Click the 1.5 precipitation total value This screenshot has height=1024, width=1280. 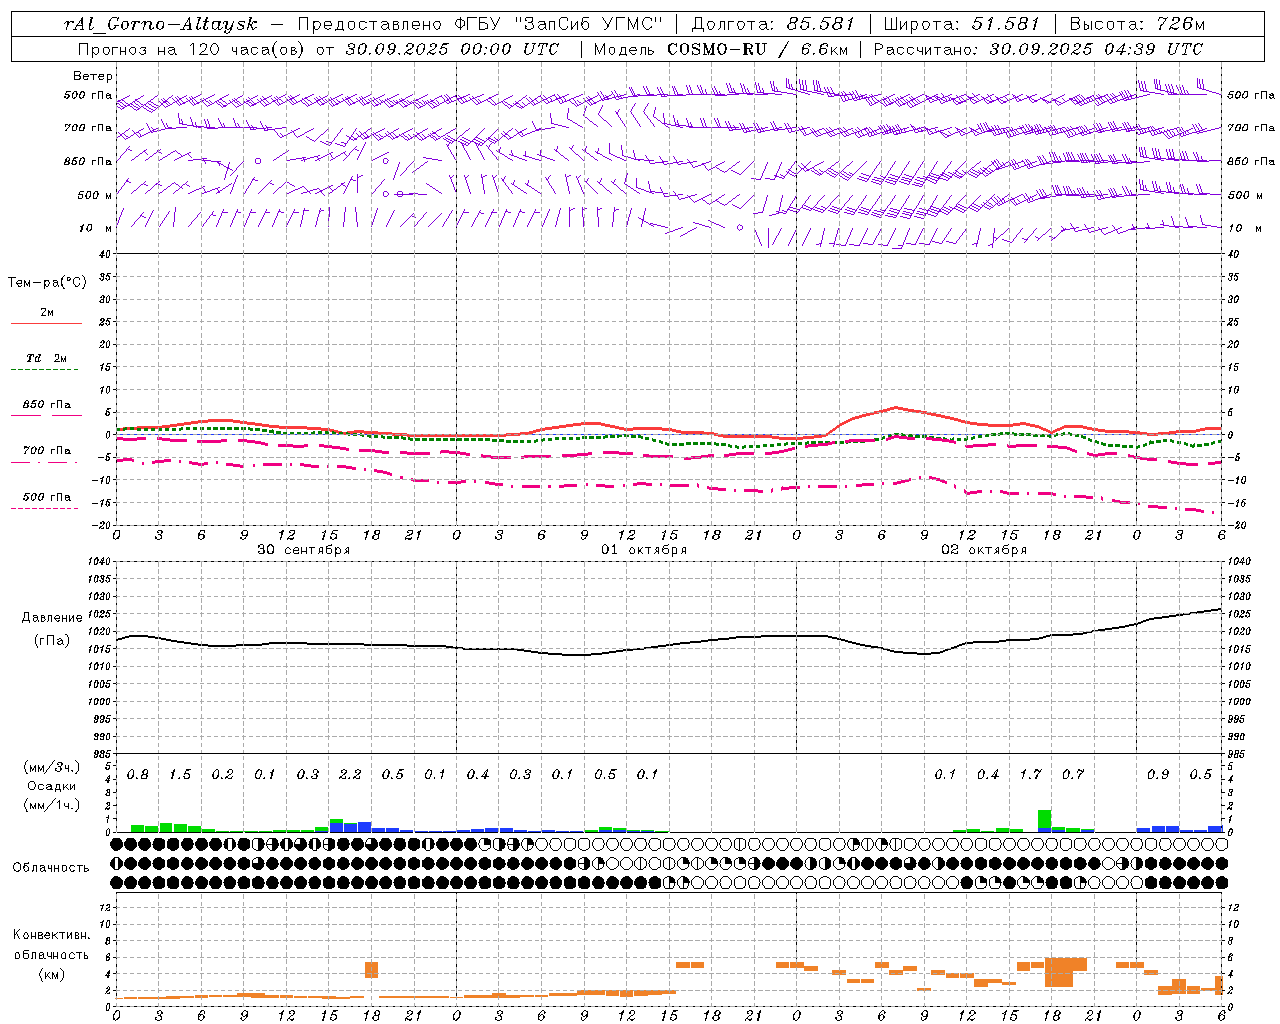180,775
